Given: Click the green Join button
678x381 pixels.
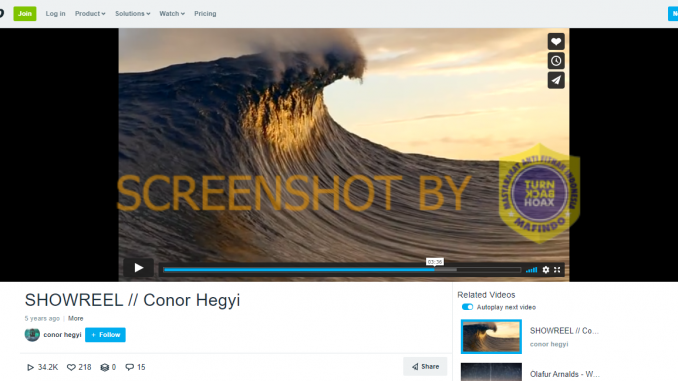Looking at the screenshot, I should (x=25, y=14).
